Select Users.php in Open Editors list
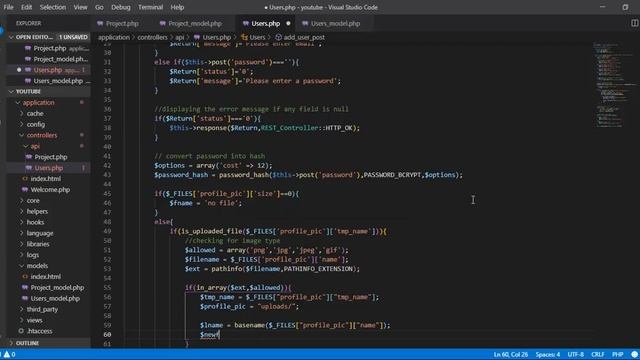640x360 pixels. [x=49, y=70]
